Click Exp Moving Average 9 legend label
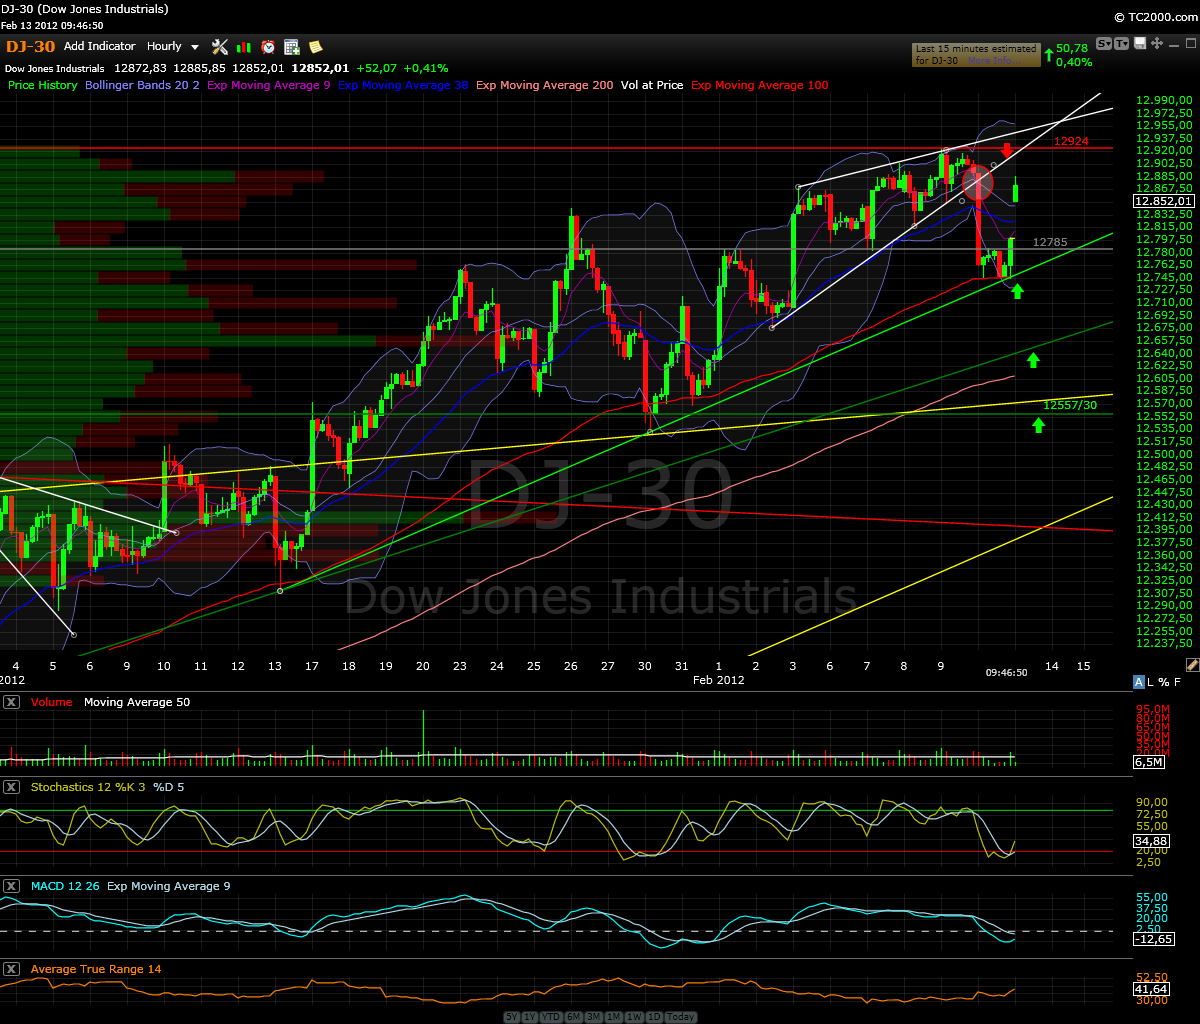The width and height of the screenshot is (1200, 1024). click(x=269, y=85)
